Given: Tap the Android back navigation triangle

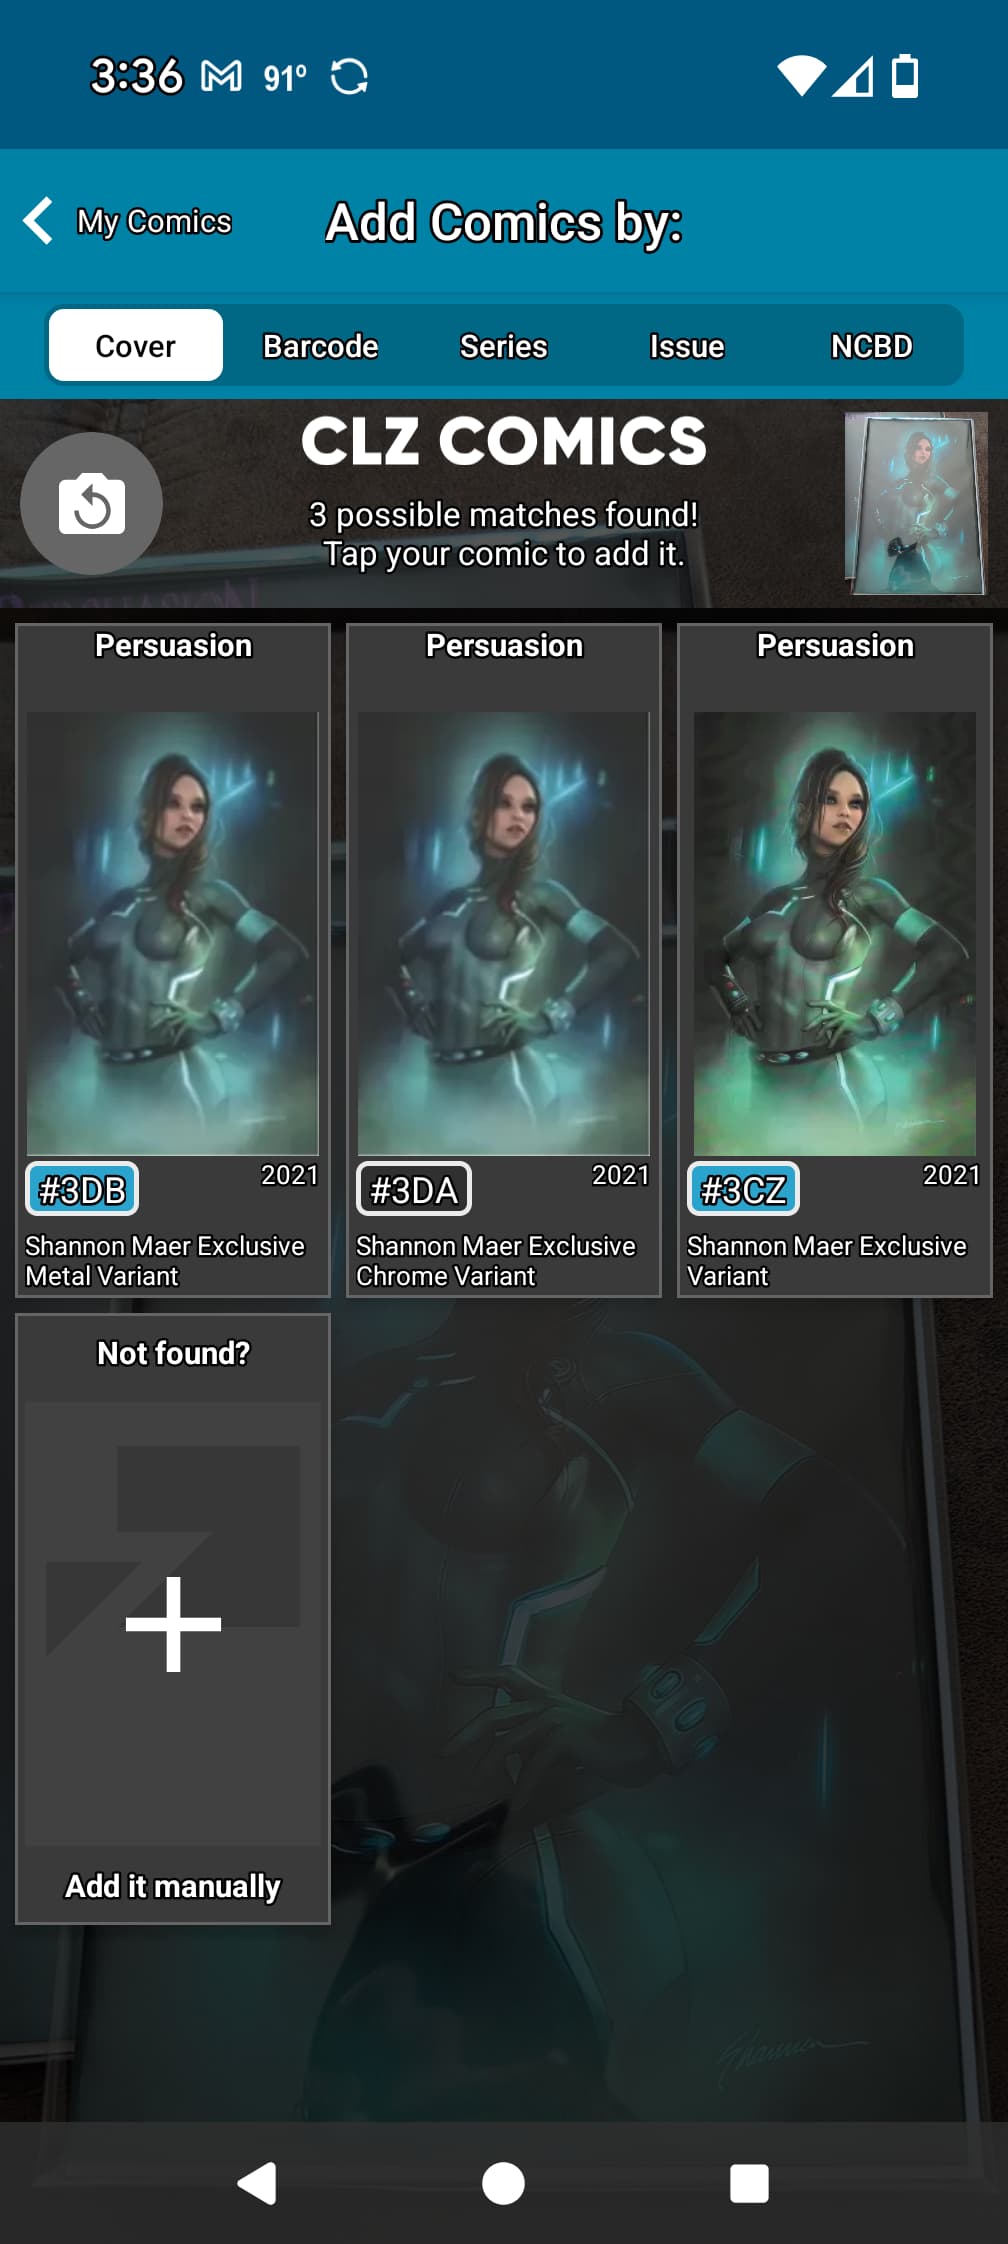Looking at the screenshot, I should 257,2183.
